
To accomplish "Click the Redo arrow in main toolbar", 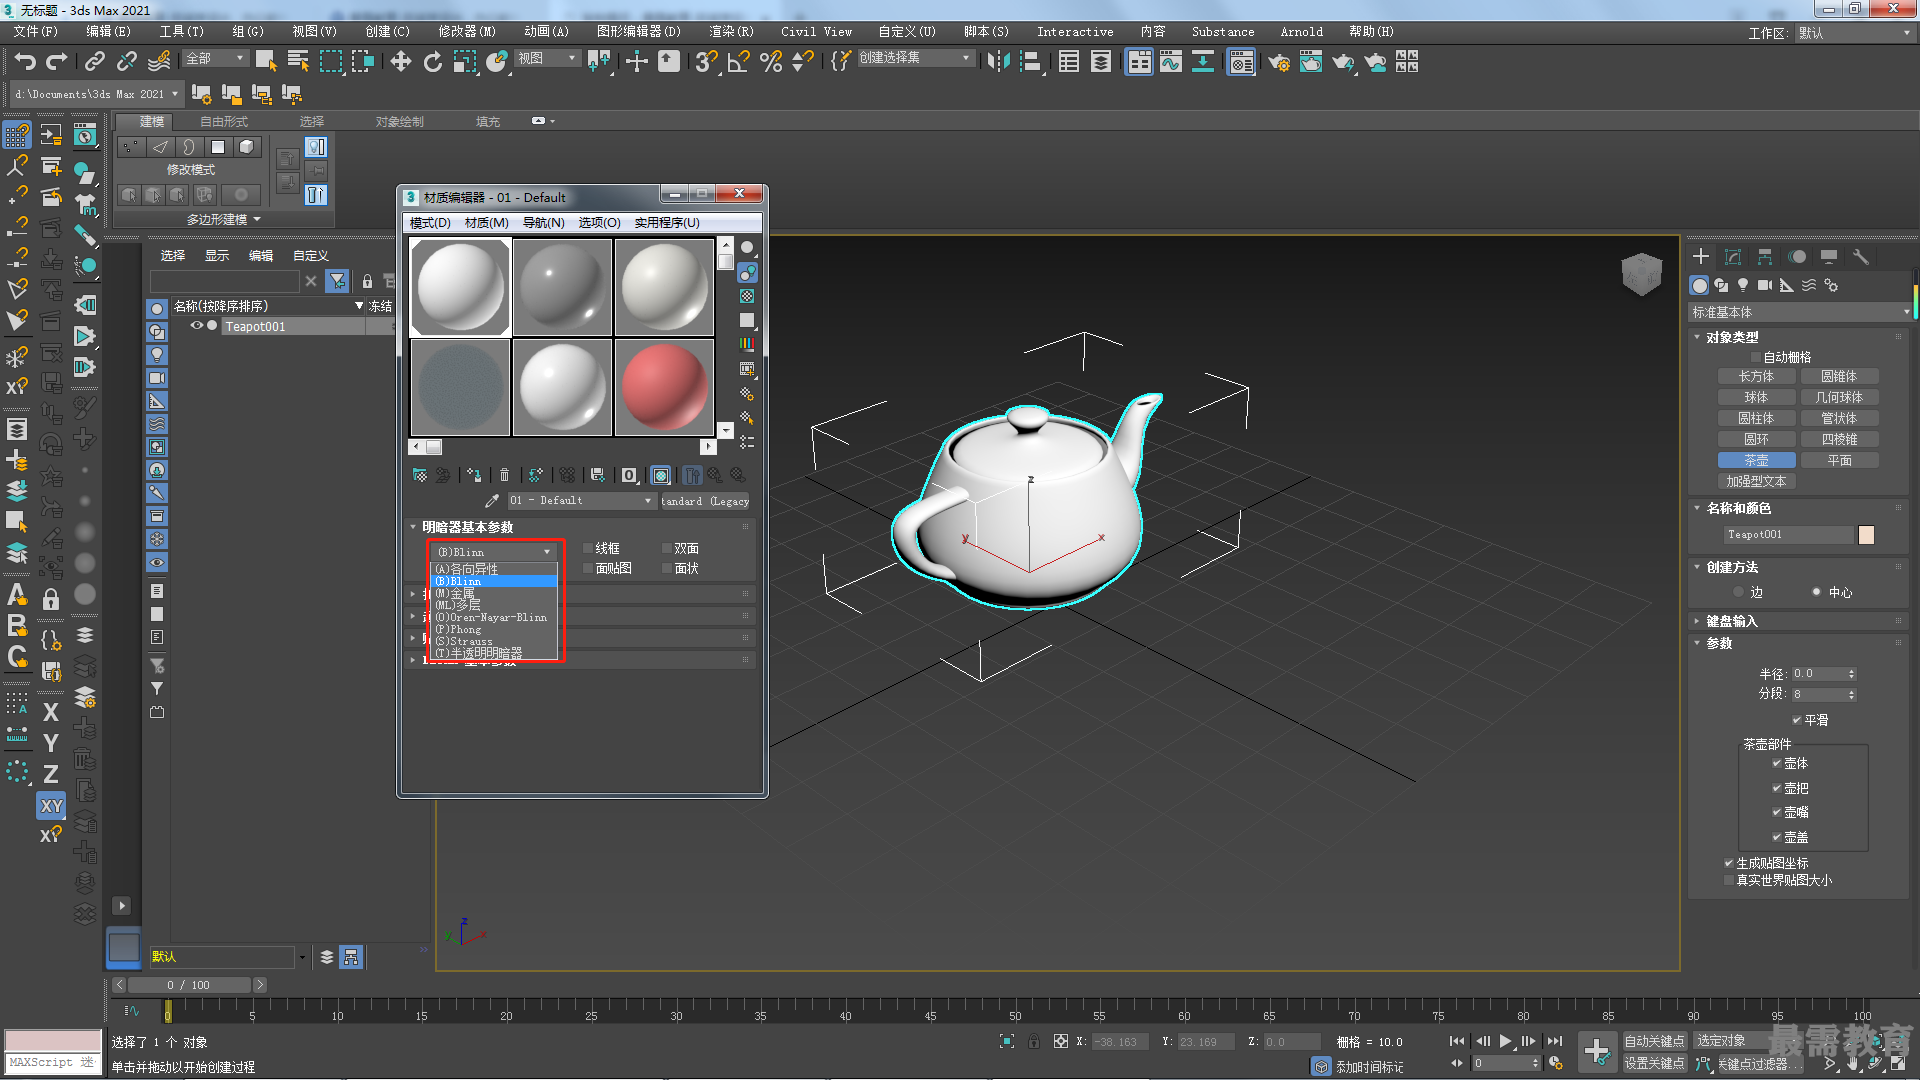I will point(57,62).
